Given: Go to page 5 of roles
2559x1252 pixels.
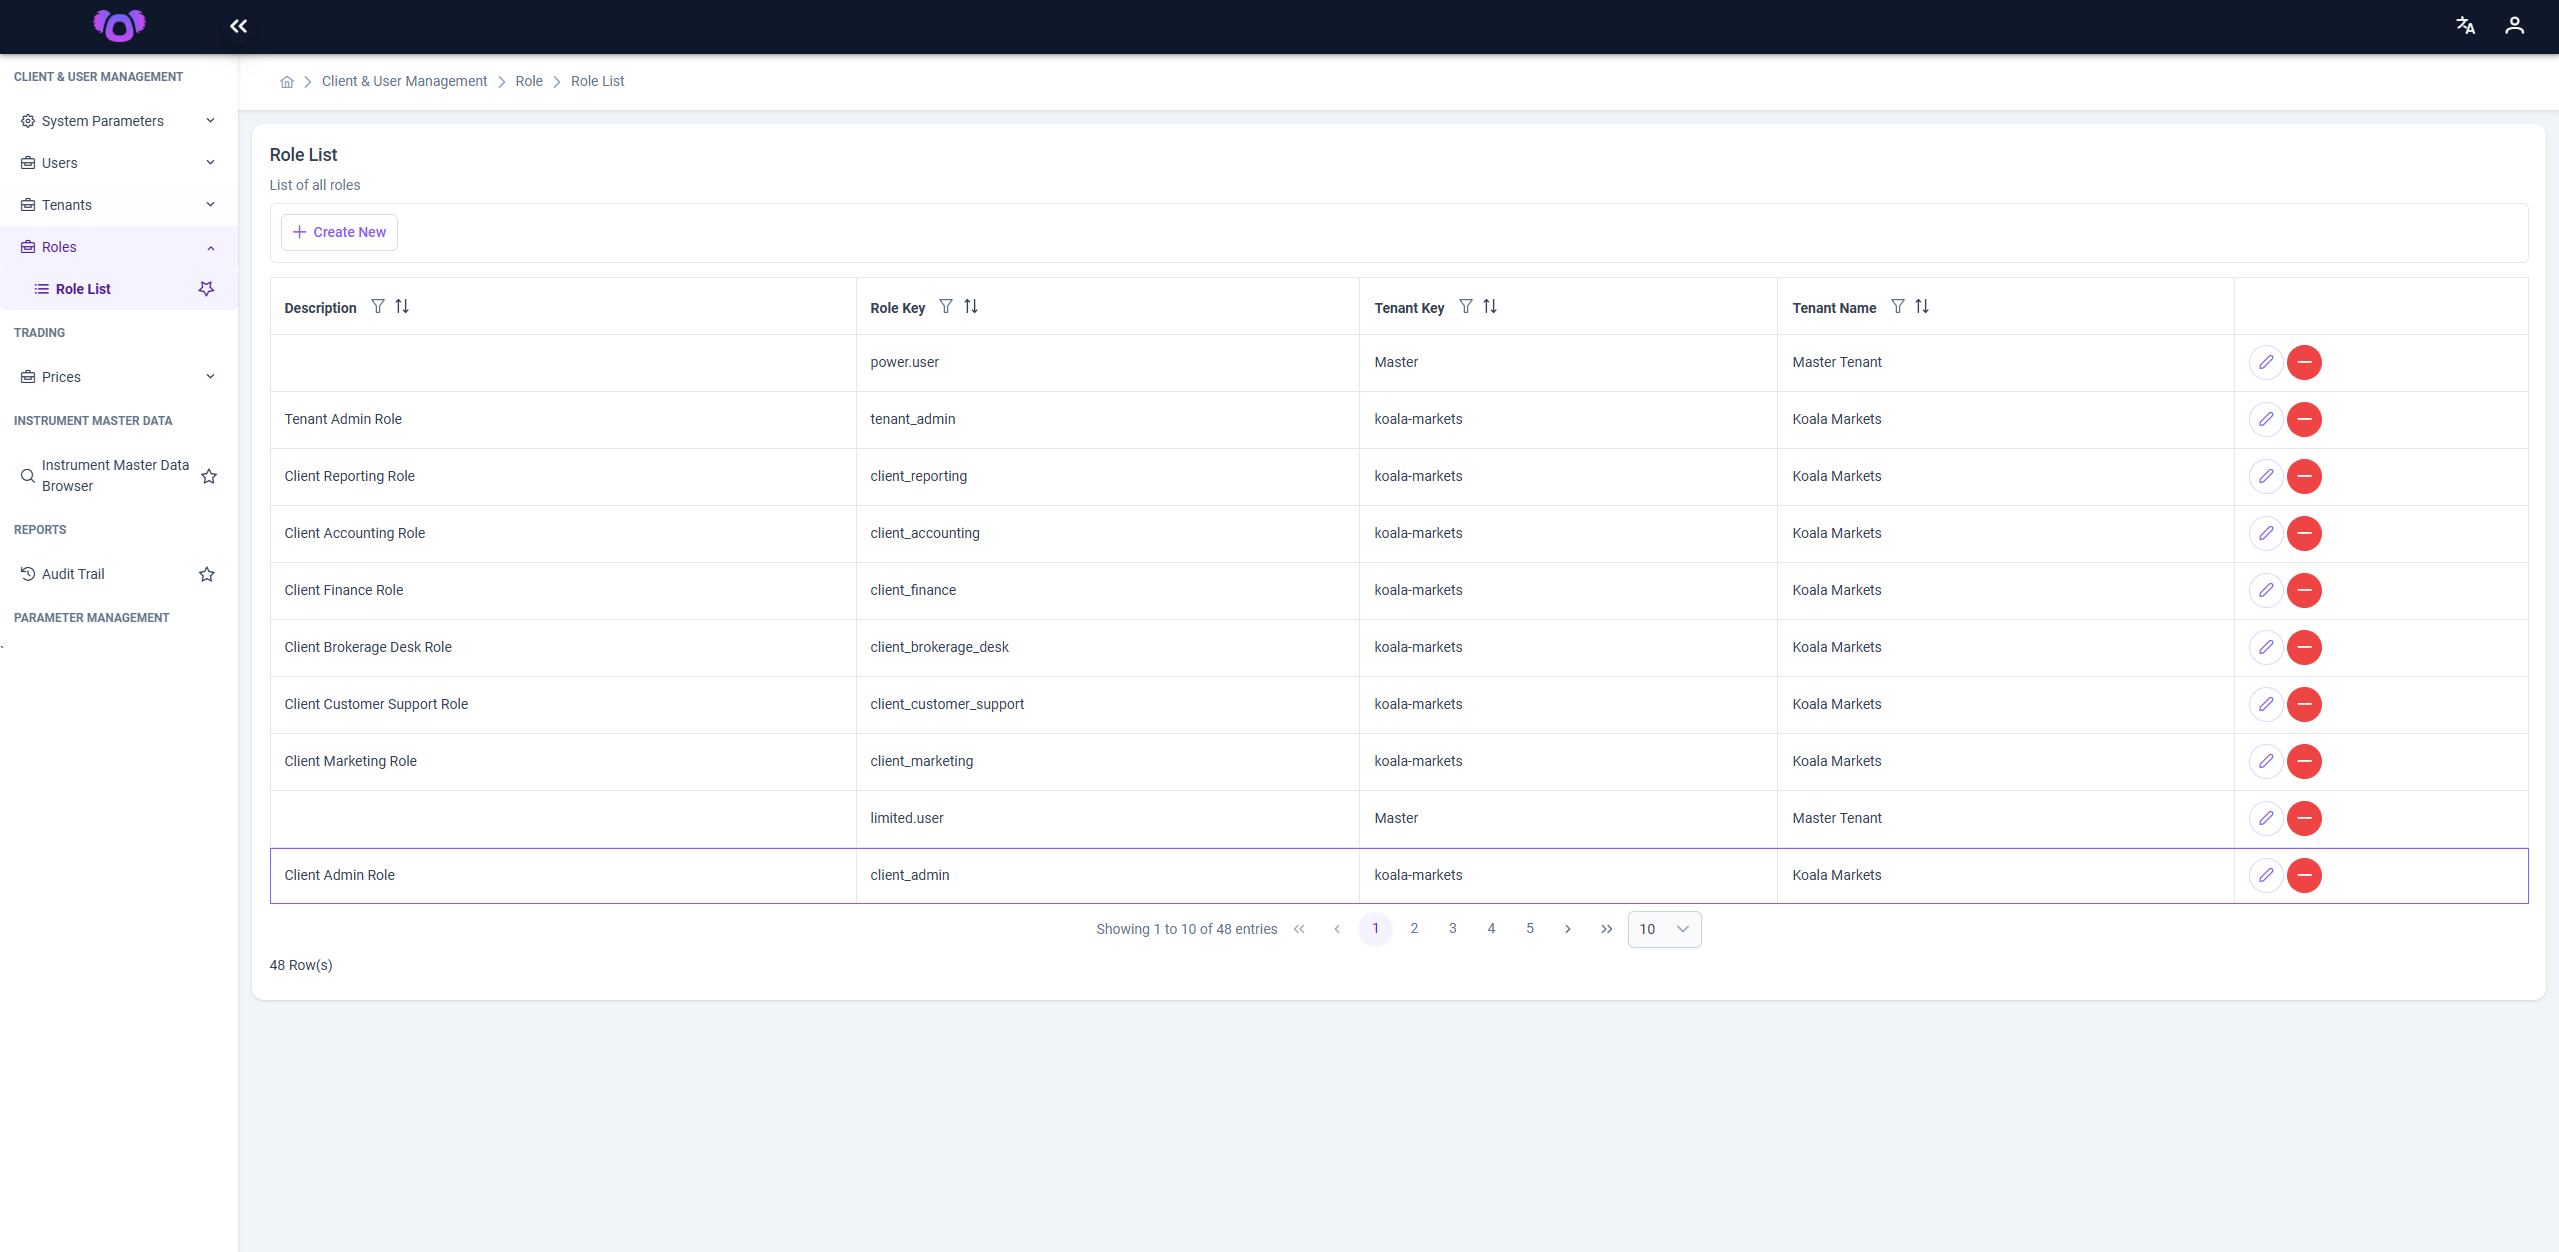Looking at the screenshot, I should (1530, 929).
